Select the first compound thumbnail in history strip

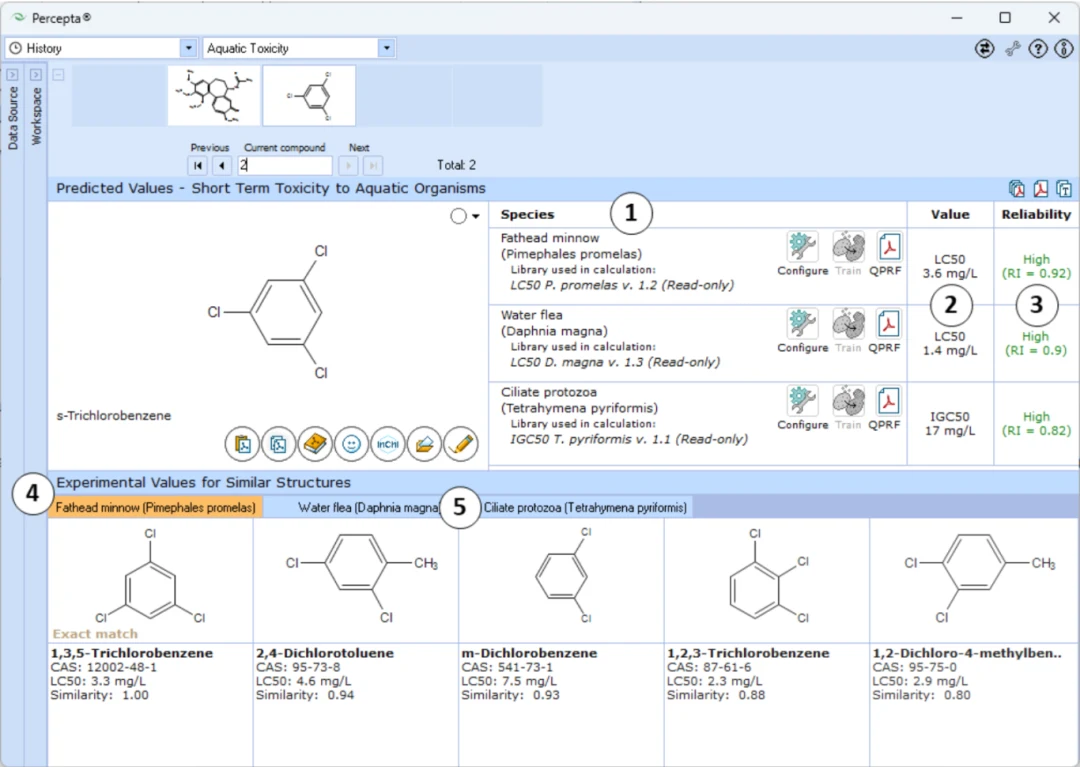[x=214, y=96]
